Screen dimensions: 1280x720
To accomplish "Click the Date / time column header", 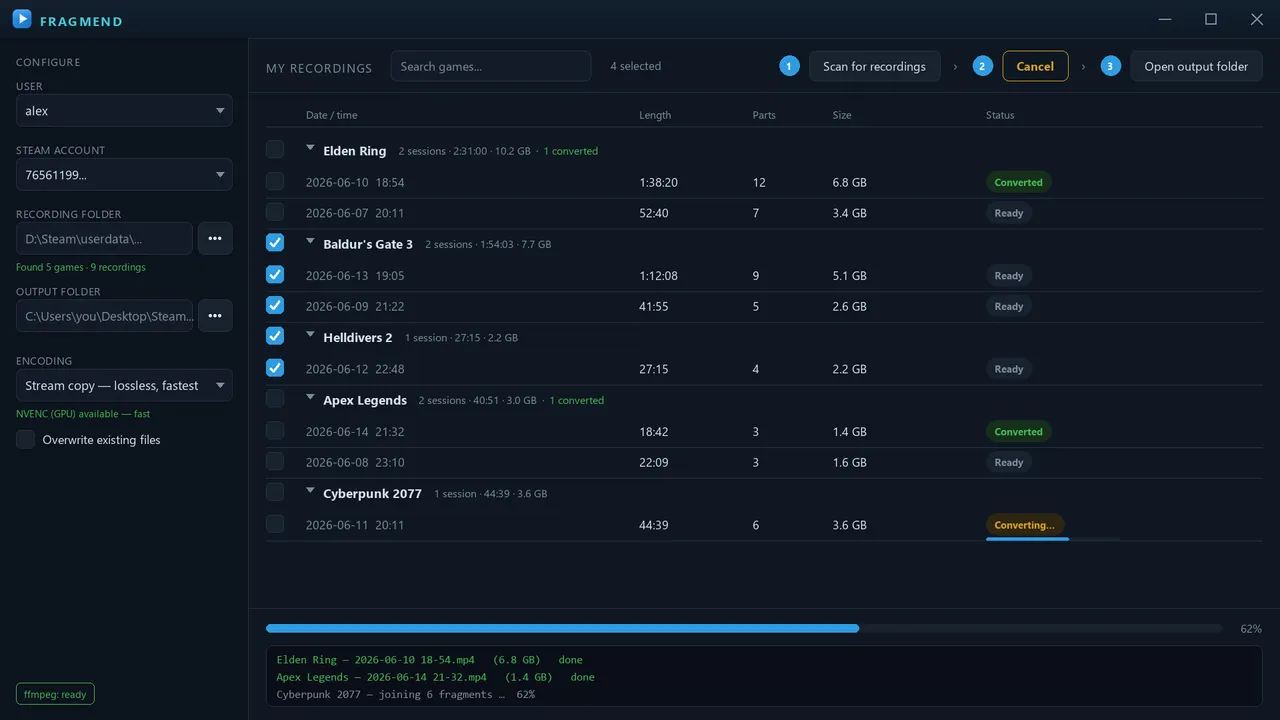I will click(331, 115).
